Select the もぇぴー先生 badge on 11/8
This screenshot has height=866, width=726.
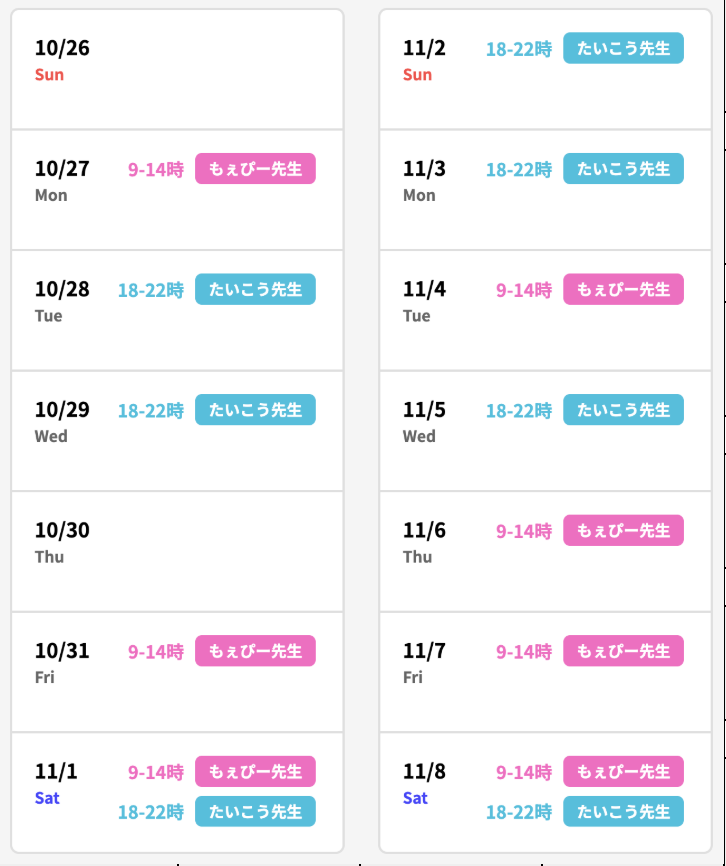tap(623, 772)
